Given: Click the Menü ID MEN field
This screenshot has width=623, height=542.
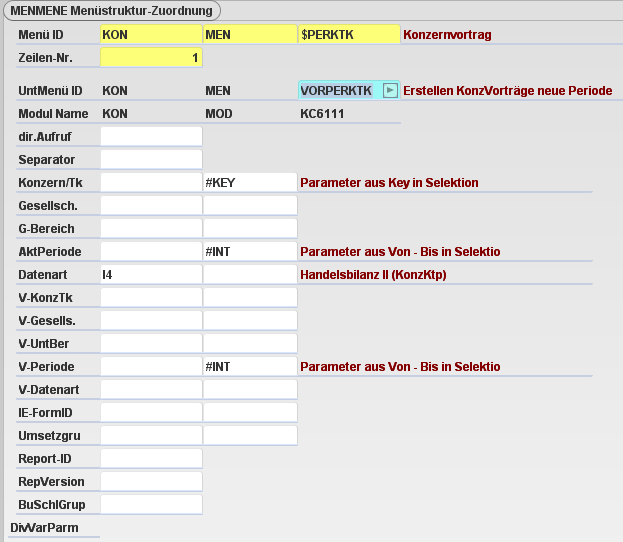Looking at the screenshot, I should 250,35.
